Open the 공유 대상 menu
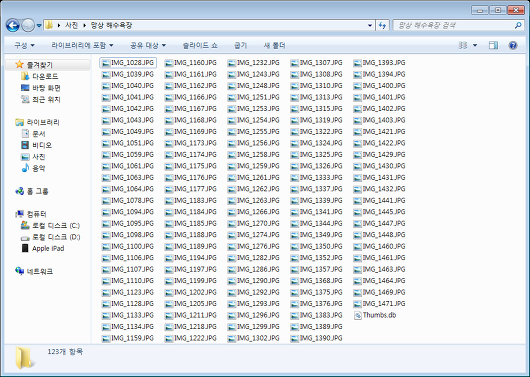Viewport: 530px width, 377px height. tap(148, 45)
